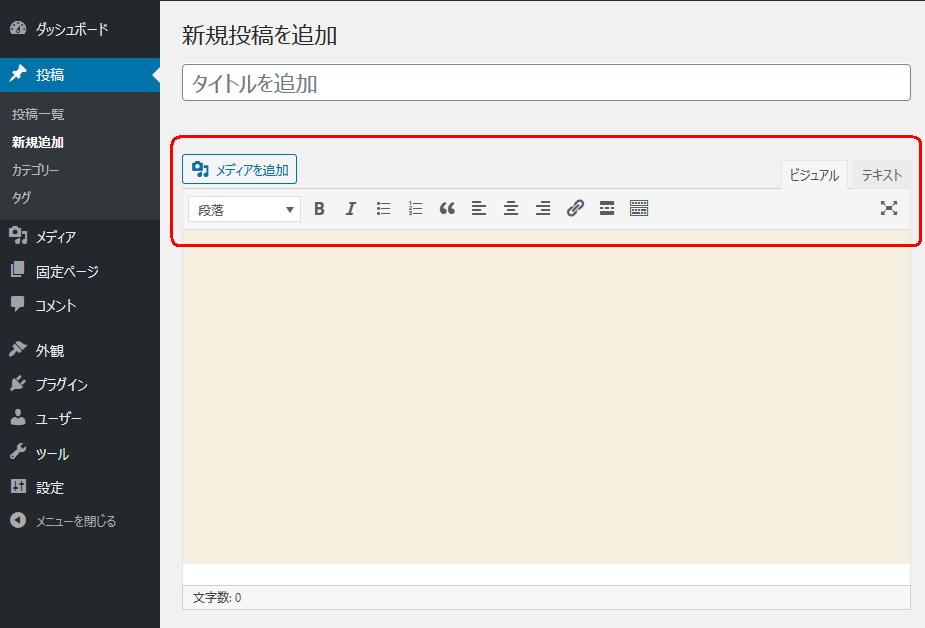Toggle bold formatting in the editor toolbar
The image size is (925, 628).
click(x=319, y=209)
